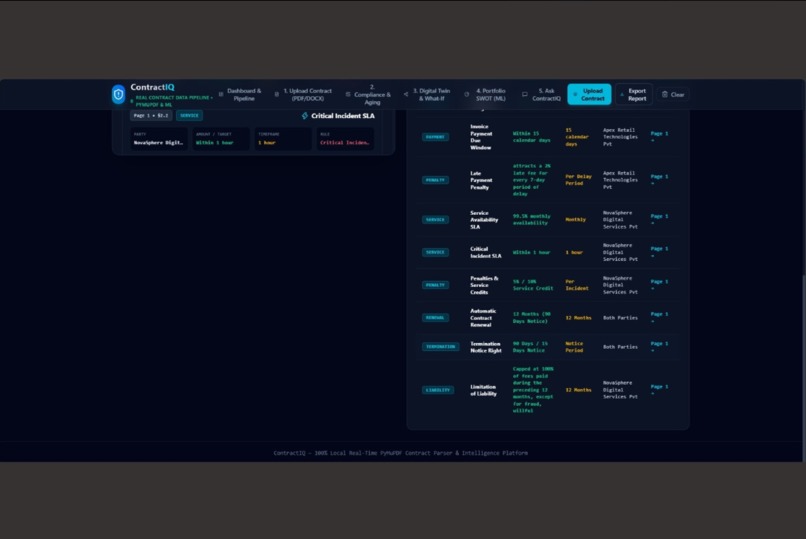The image size is (806, 539).
Task: Click 'Both Parties' in the Termination row
Action: 620,347
